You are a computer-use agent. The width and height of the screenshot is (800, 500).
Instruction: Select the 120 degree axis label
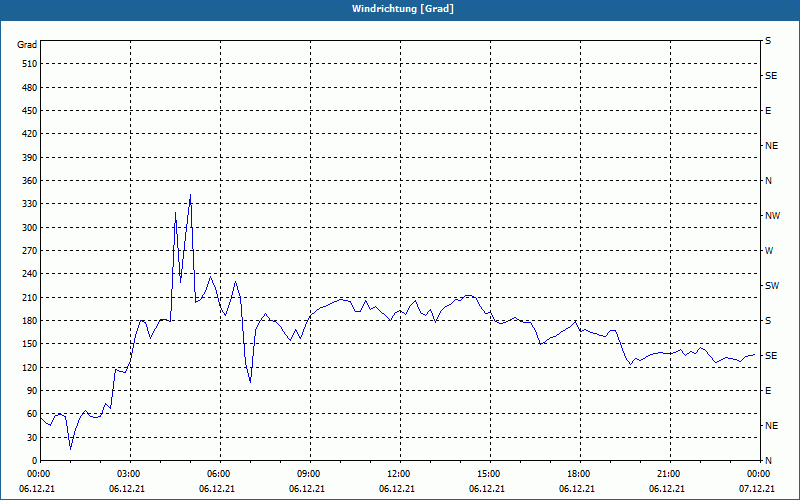tap(30, 367)
